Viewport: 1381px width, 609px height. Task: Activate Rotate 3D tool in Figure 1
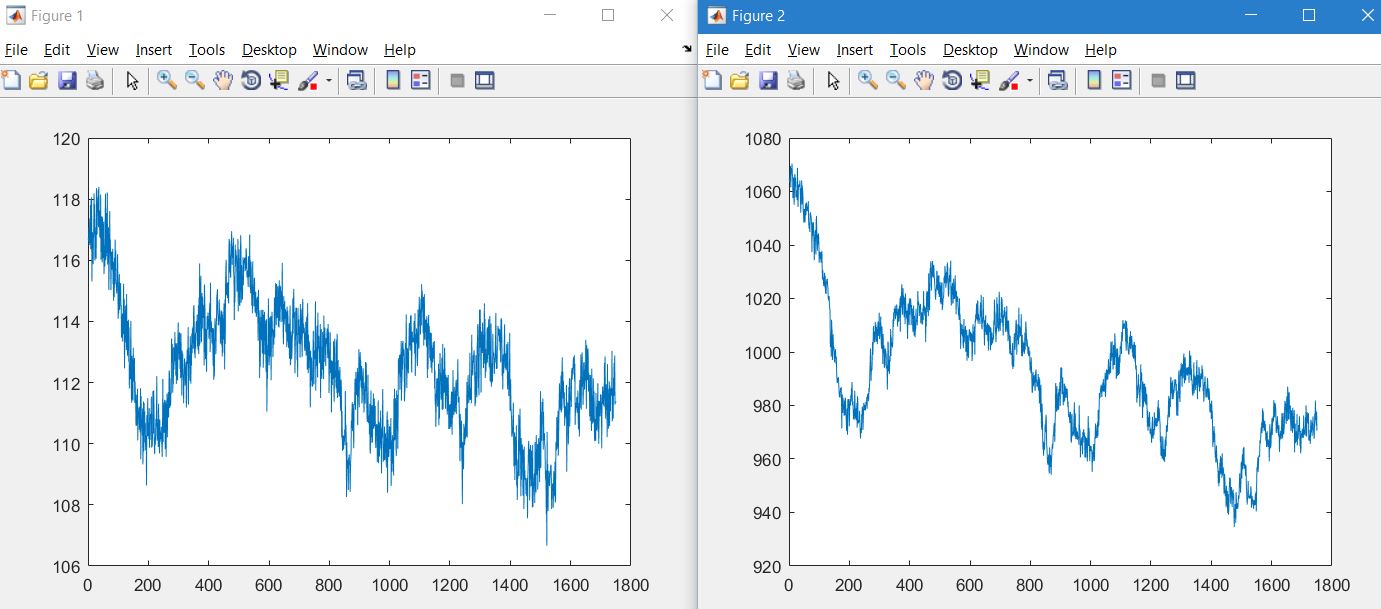251,81
